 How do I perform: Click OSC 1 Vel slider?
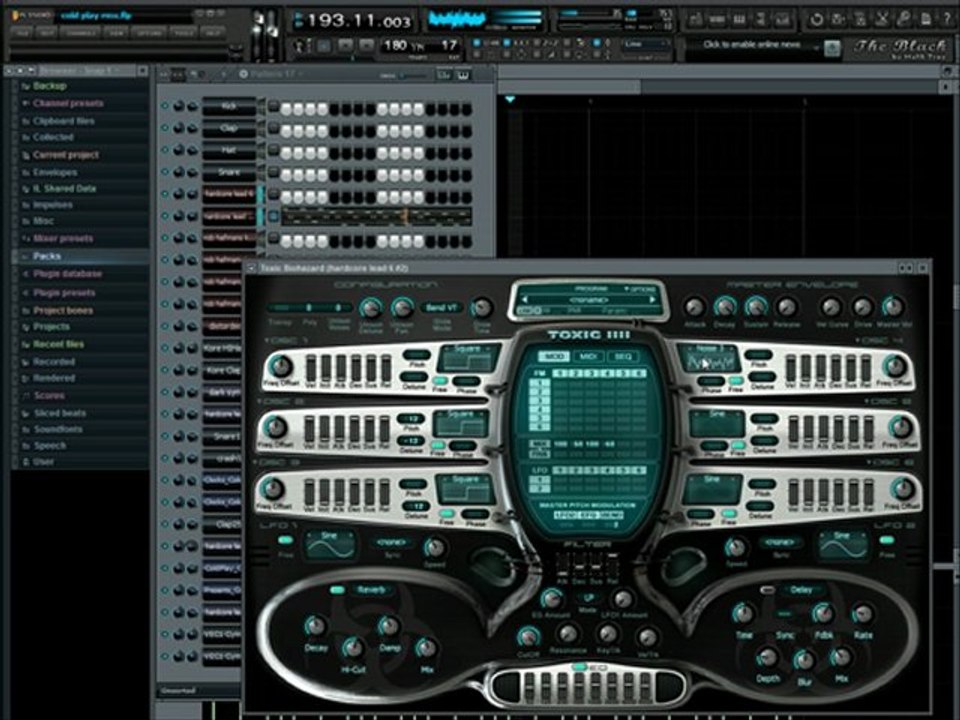point(311,368)
